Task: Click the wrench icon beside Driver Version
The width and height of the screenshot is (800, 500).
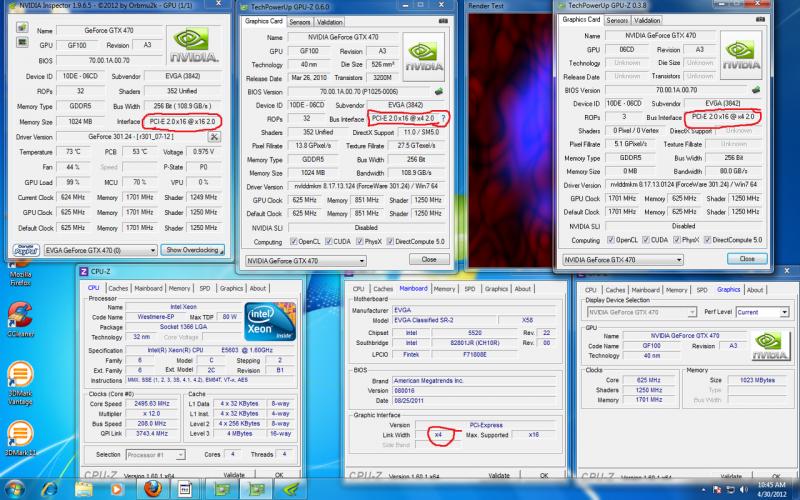Action: point(214,137)
